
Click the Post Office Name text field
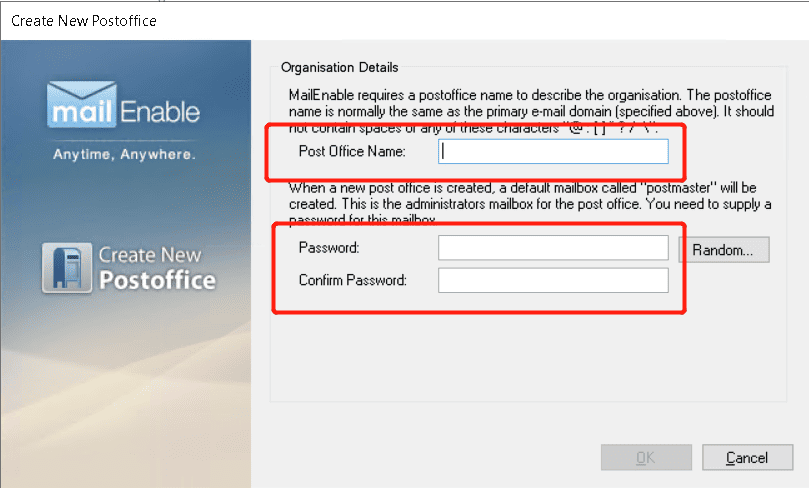pos(552,151)
